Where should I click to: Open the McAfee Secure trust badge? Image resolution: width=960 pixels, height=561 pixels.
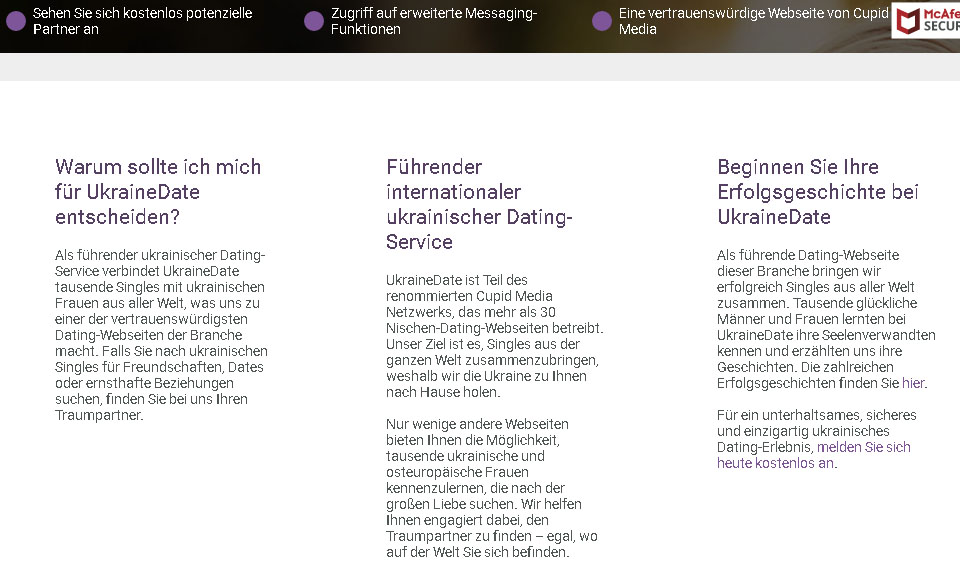coord(926,21)
